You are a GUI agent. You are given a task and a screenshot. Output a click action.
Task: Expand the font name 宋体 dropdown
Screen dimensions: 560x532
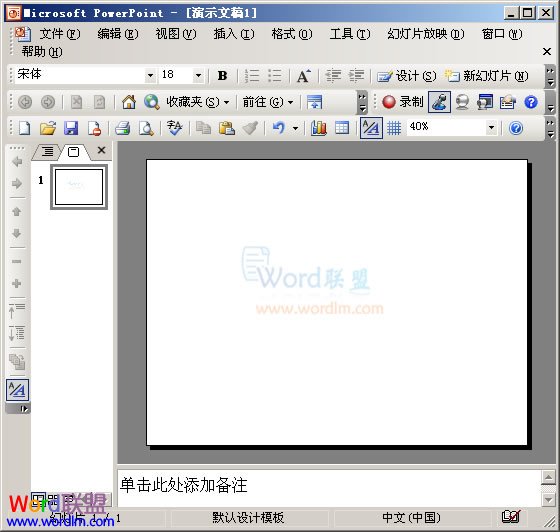[150, 76]
